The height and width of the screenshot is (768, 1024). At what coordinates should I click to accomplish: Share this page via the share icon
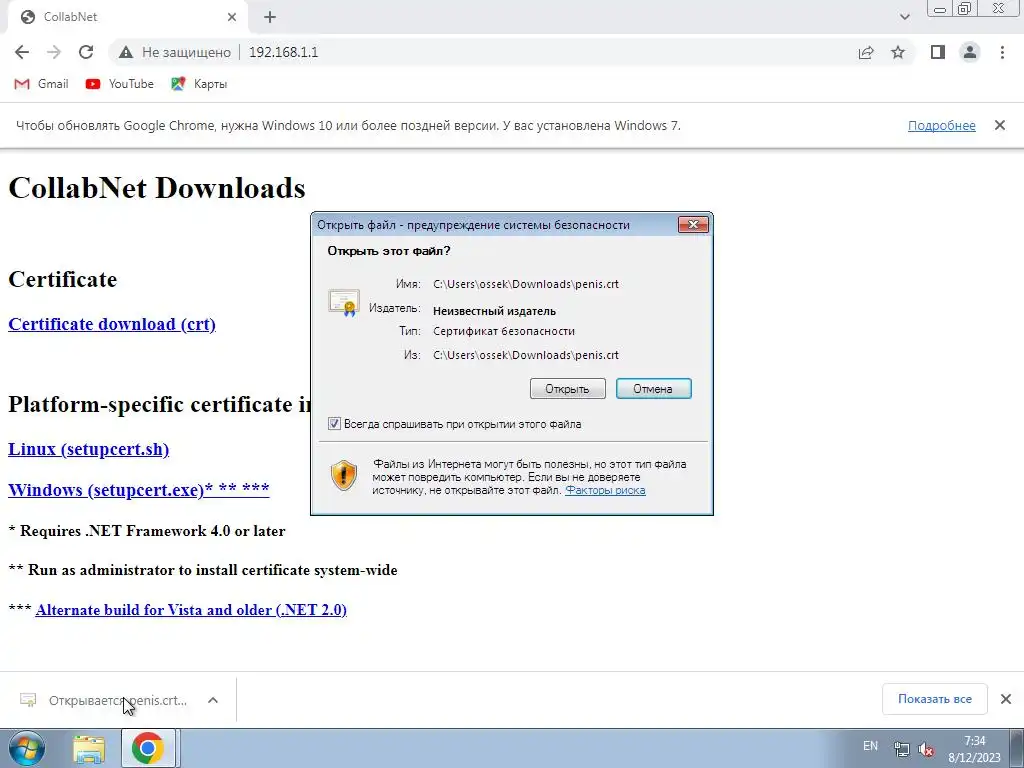[866, 52]
